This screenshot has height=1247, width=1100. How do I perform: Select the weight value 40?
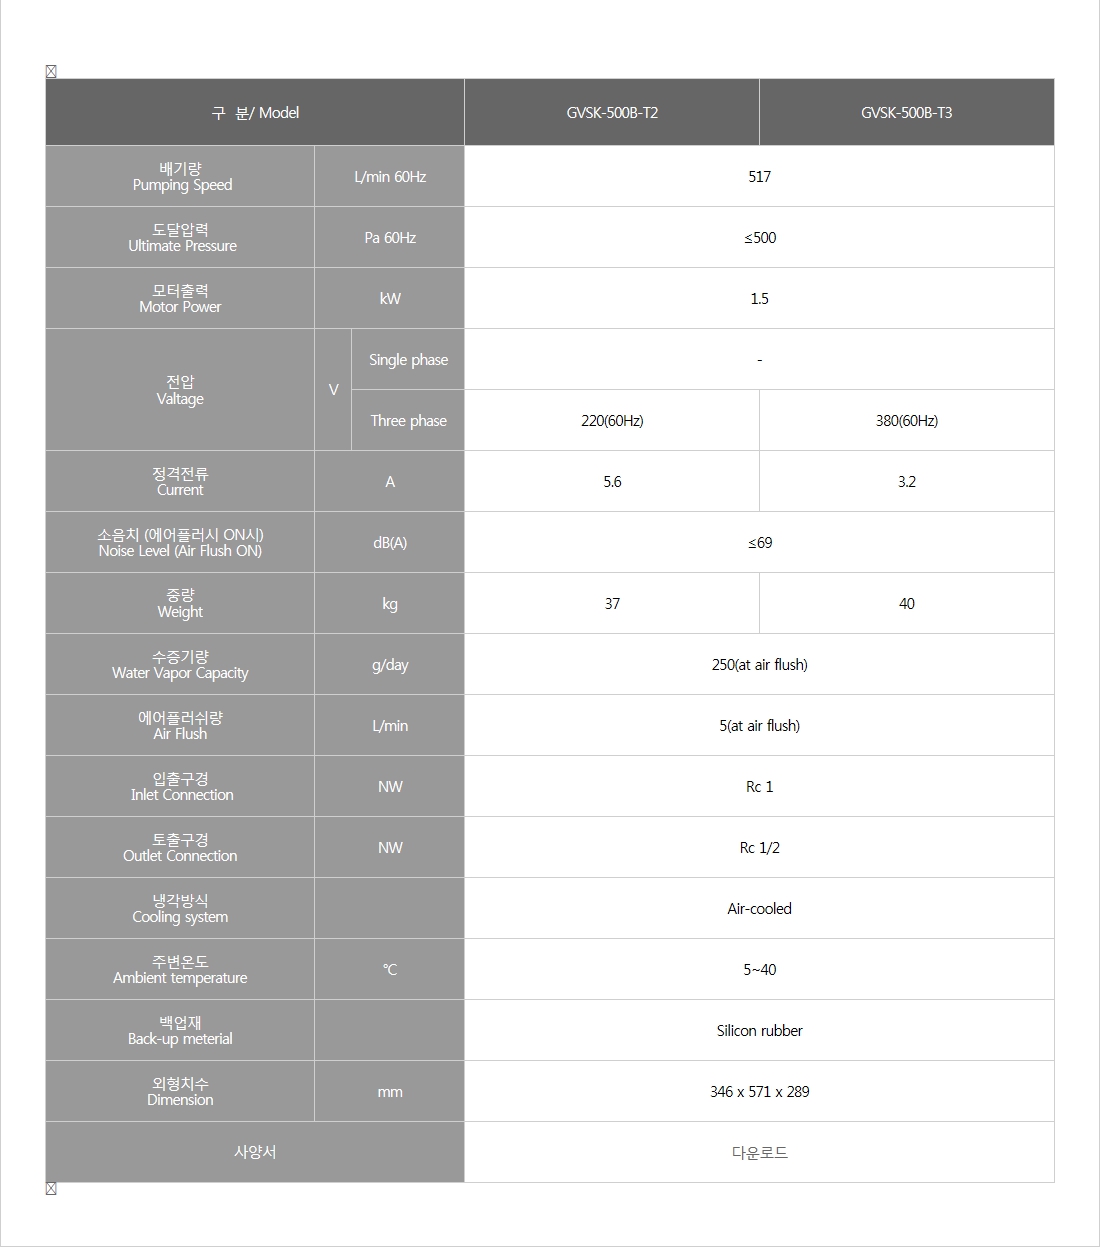coord(906,604)
